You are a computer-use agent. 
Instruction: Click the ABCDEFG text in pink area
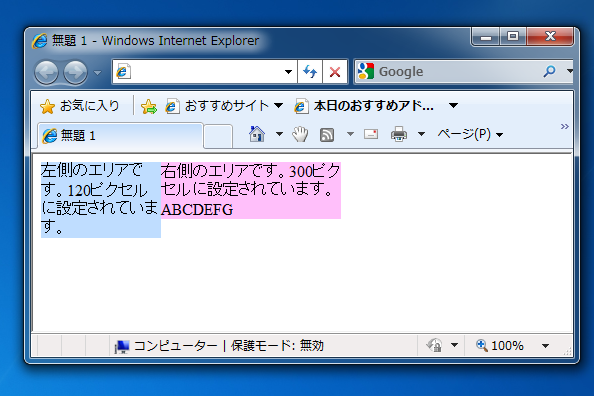pyautogui.click(x=197, y=210)
